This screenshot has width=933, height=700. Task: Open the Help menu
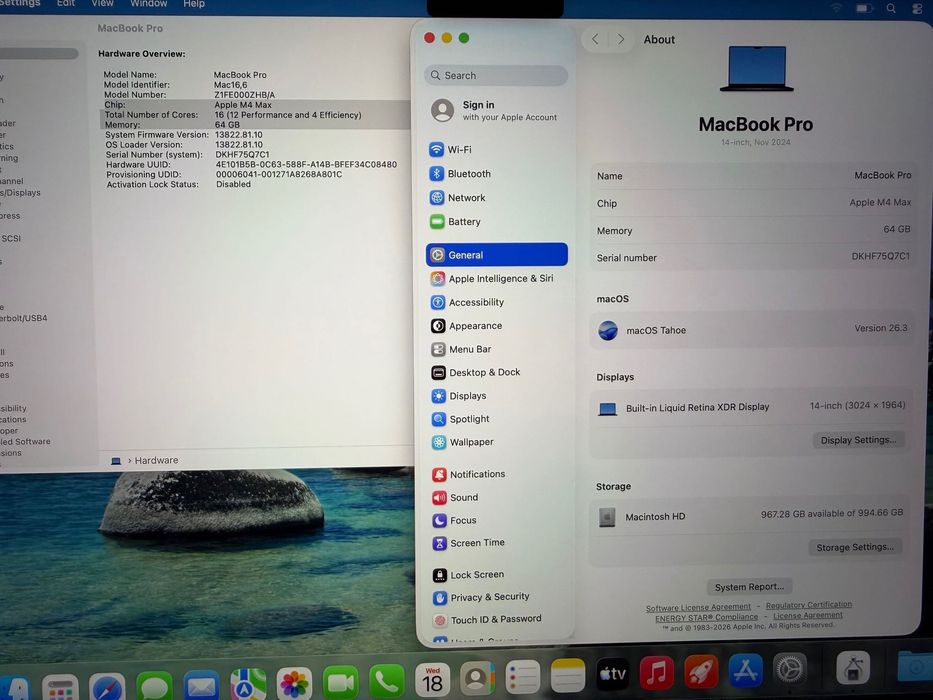click(x=194, y=4)
